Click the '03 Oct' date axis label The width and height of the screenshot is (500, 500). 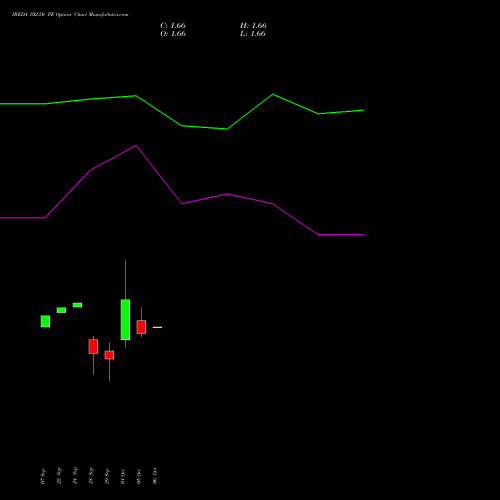click(x=139, y=476)
